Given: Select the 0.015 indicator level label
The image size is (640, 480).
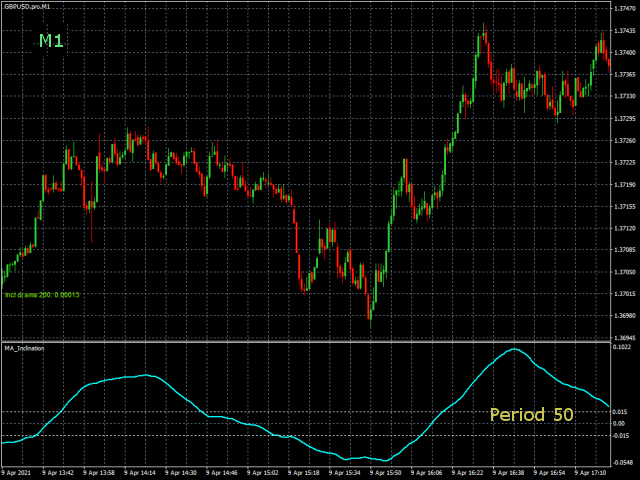Looking at the screenshot, I should coord(619,412).
